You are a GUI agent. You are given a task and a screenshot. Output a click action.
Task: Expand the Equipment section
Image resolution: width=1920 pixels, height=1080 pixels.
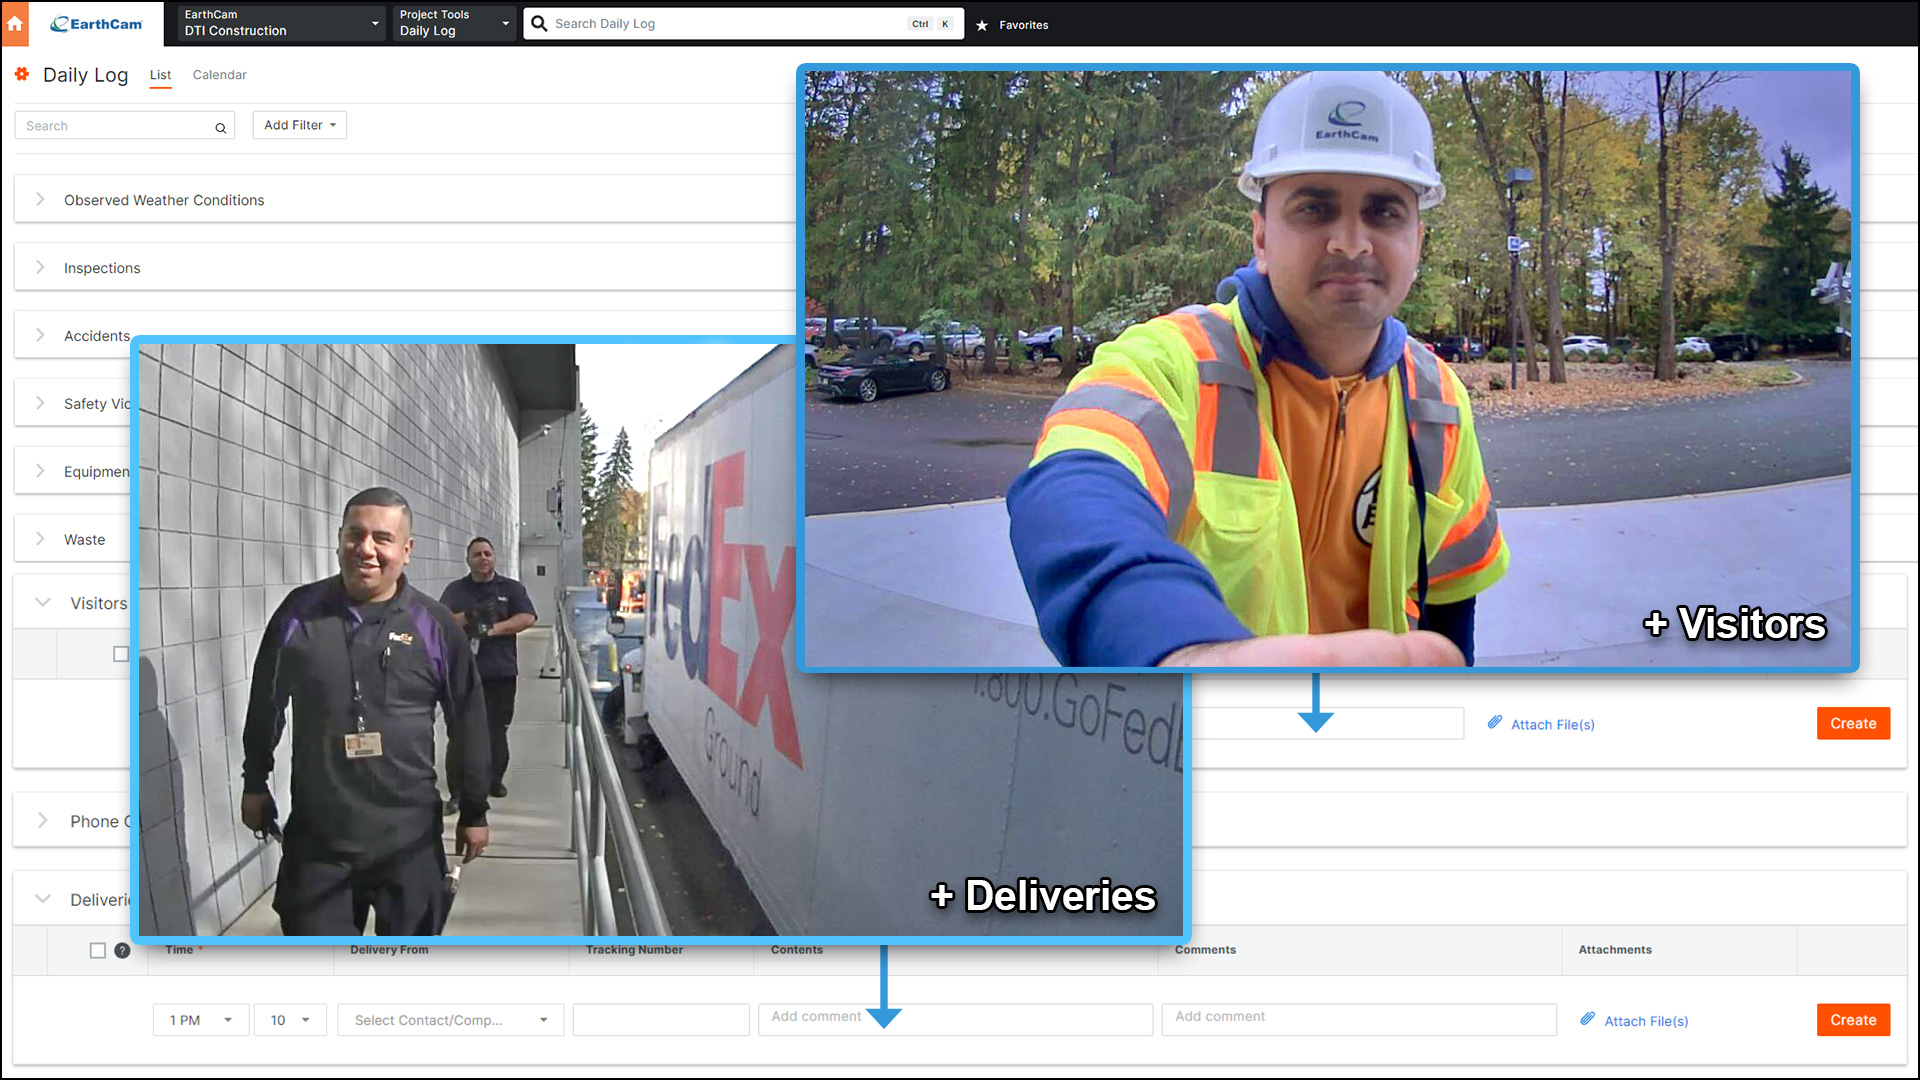(x=40, y=471)
